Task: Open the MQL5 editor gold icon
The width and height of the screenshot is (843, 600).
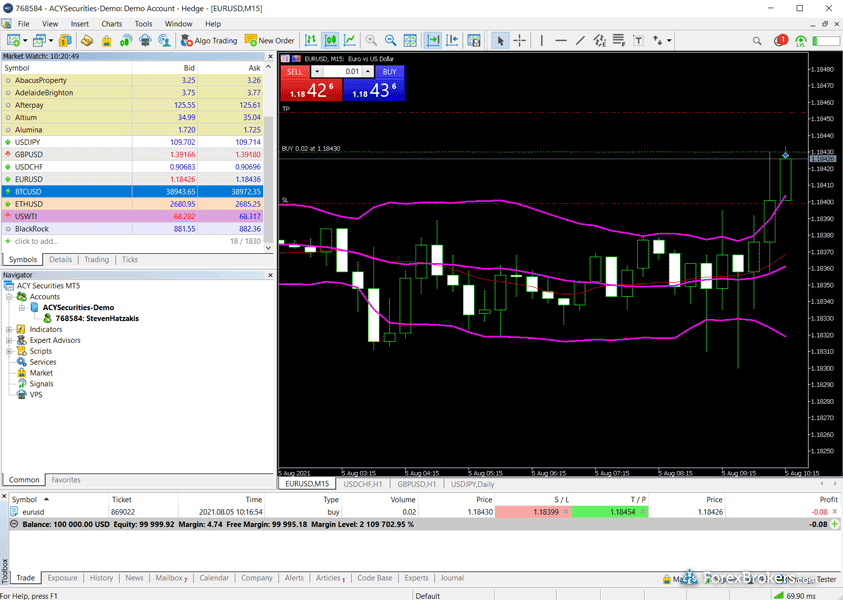Action: coord(87,40)
